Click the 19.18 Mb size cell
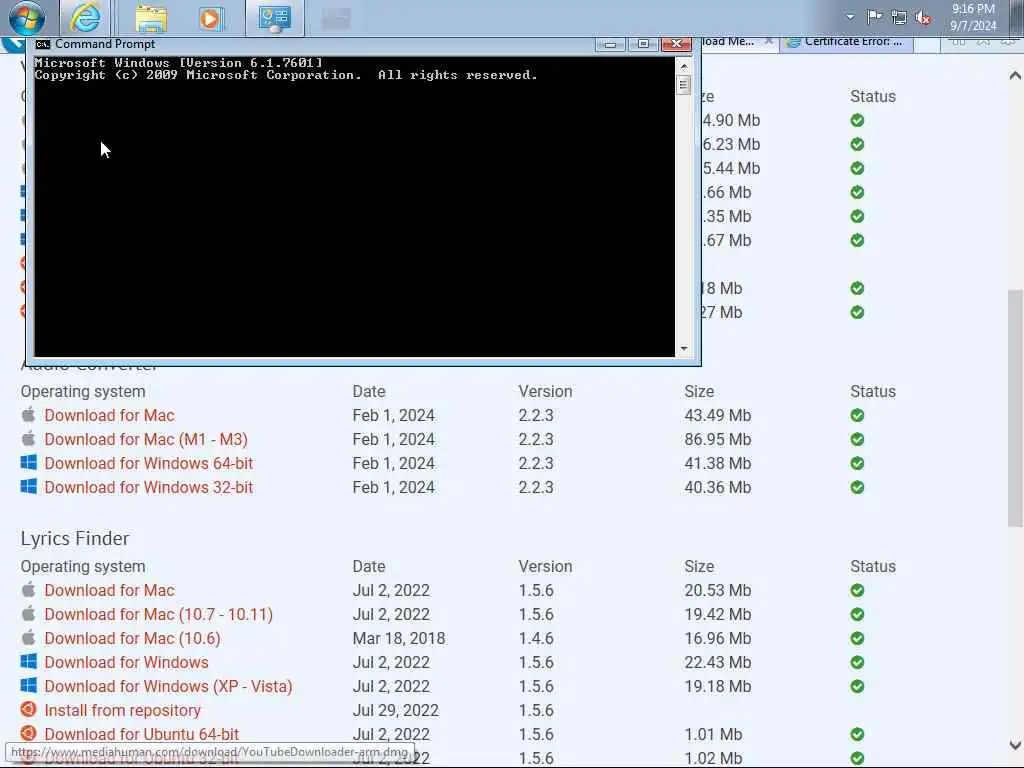Image resolution: width=1024 pixels, height=768 pixels. point(718,687)
